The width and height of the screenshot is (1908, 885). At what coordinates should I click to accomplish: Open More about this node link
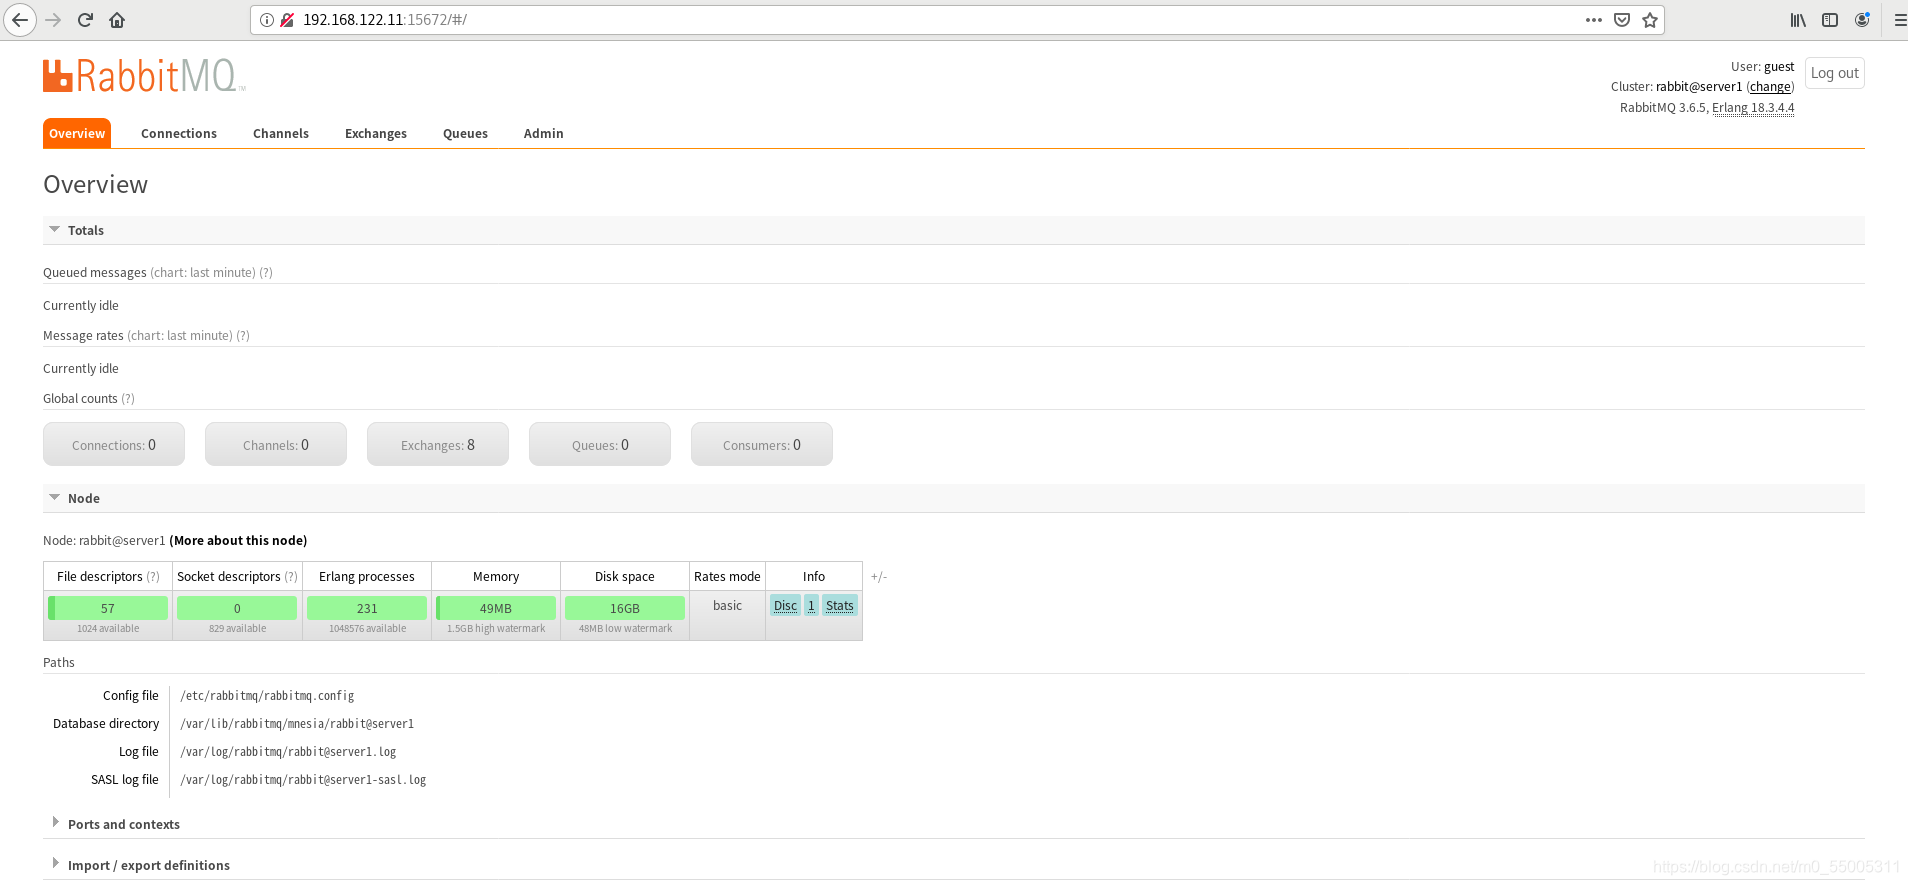coord(238,540)
